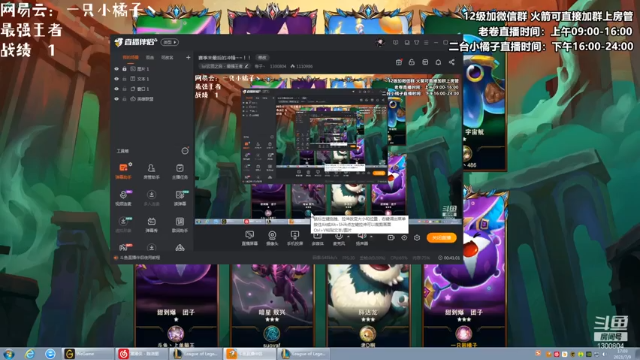The height and width of the screenshot is (360, 640).
Task: Click the live preview canvas
Action: click(x=328, y=149)
